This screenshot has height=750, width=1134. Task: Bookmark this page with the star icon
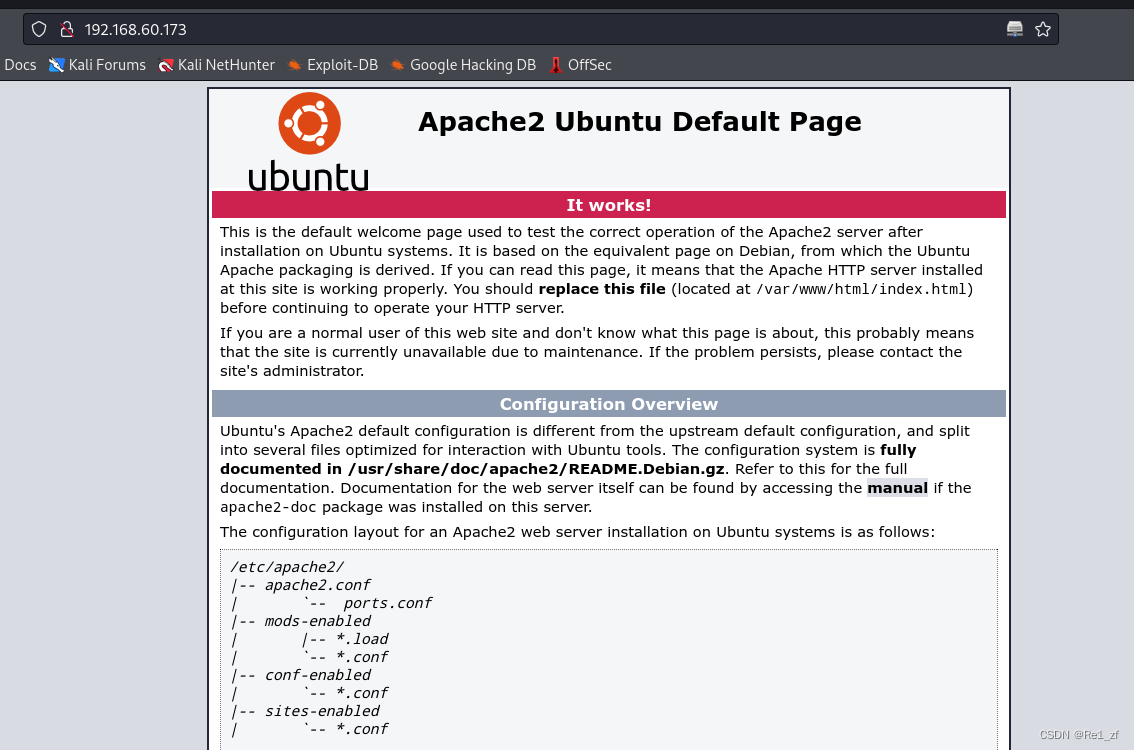[1042, 30]
